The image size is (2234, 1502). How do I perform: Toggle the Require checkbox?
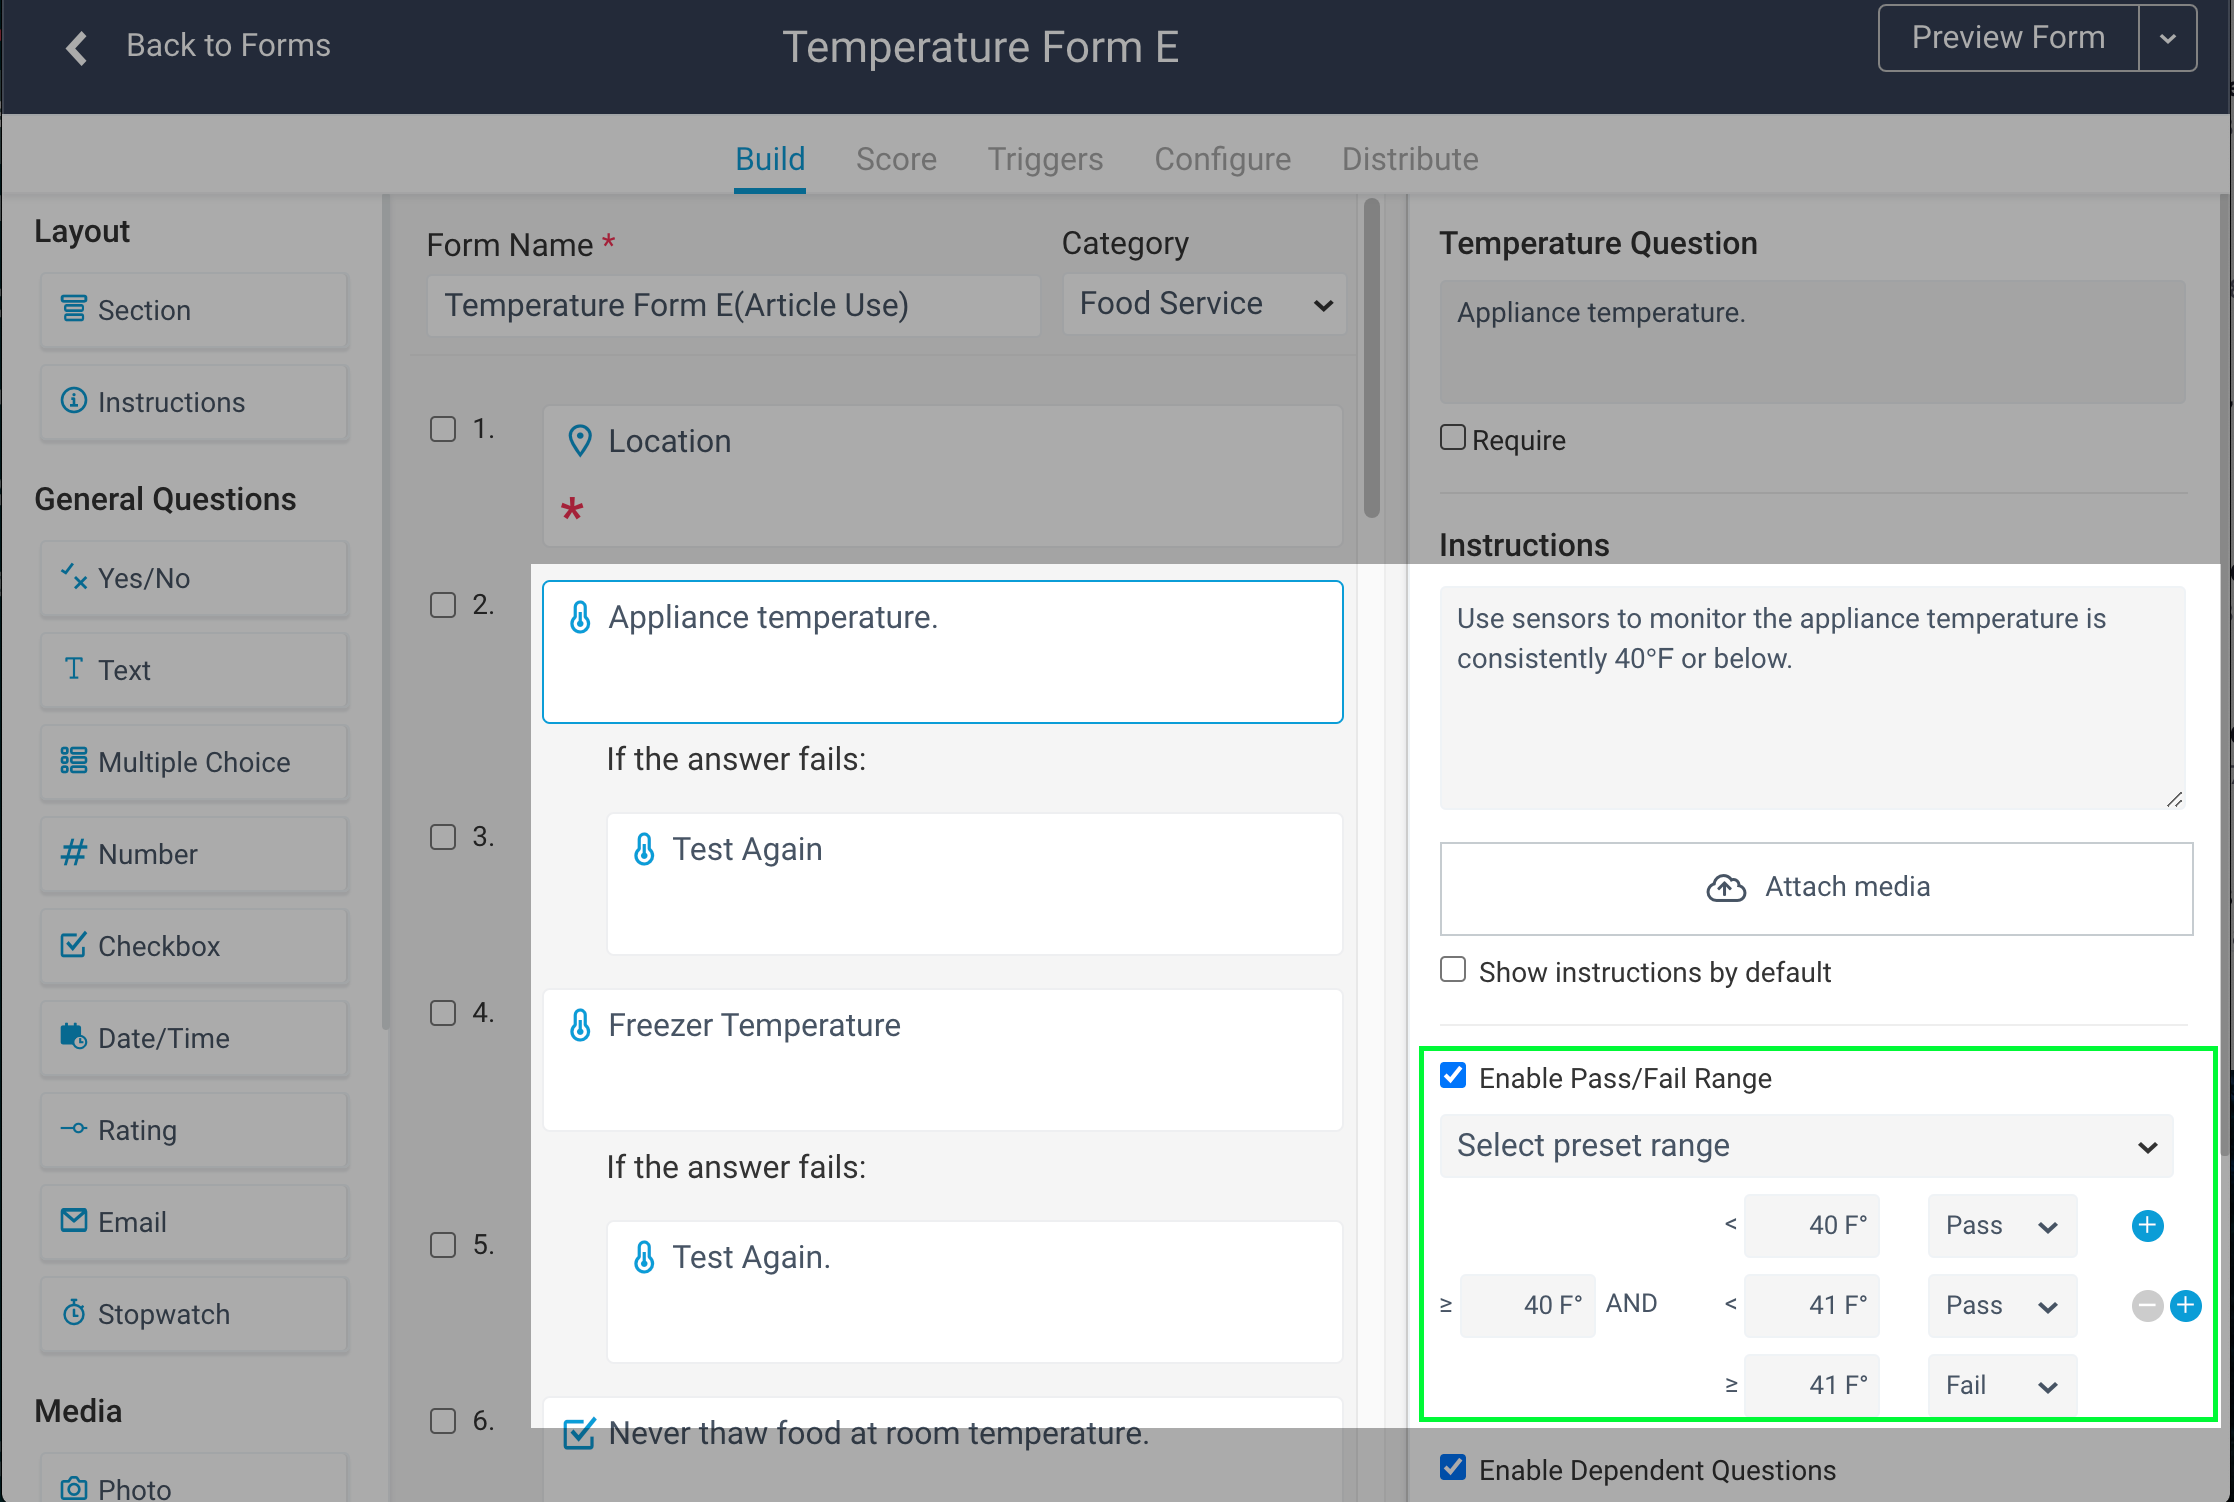(x=1452, y=437)
